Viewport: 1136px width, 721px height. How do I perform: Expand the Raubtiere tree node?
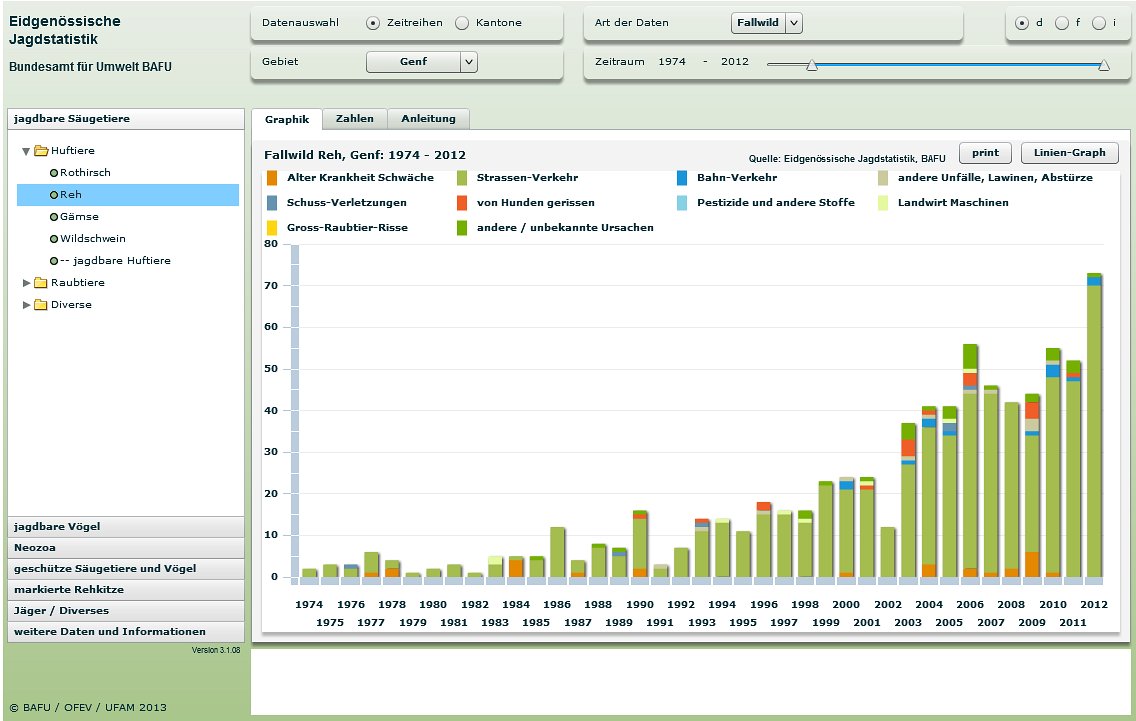[27, 283]
